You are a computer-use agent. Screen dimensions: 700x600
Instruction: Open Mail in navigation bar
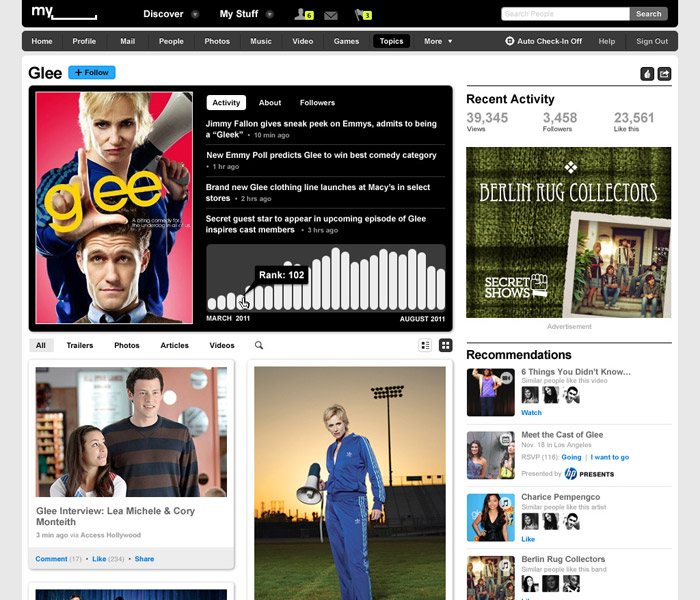127,41
